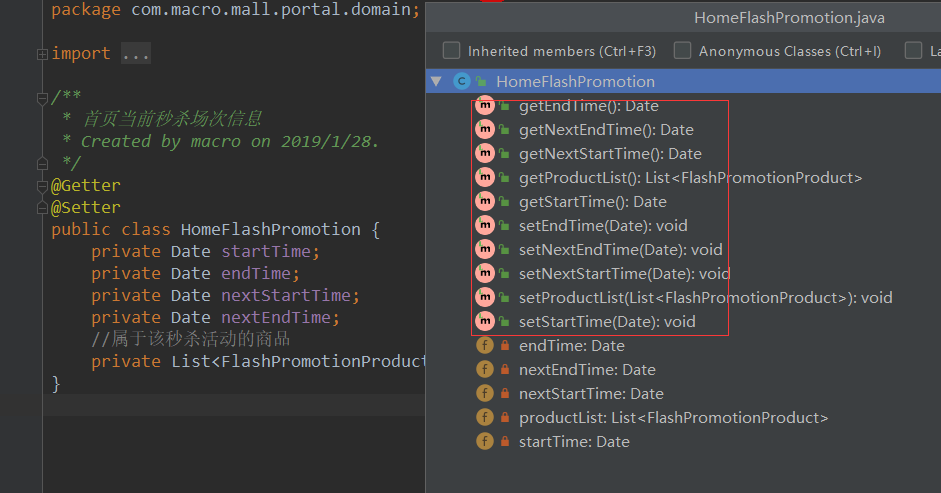Toggle fold marker beside @Setter

[42, 208]
